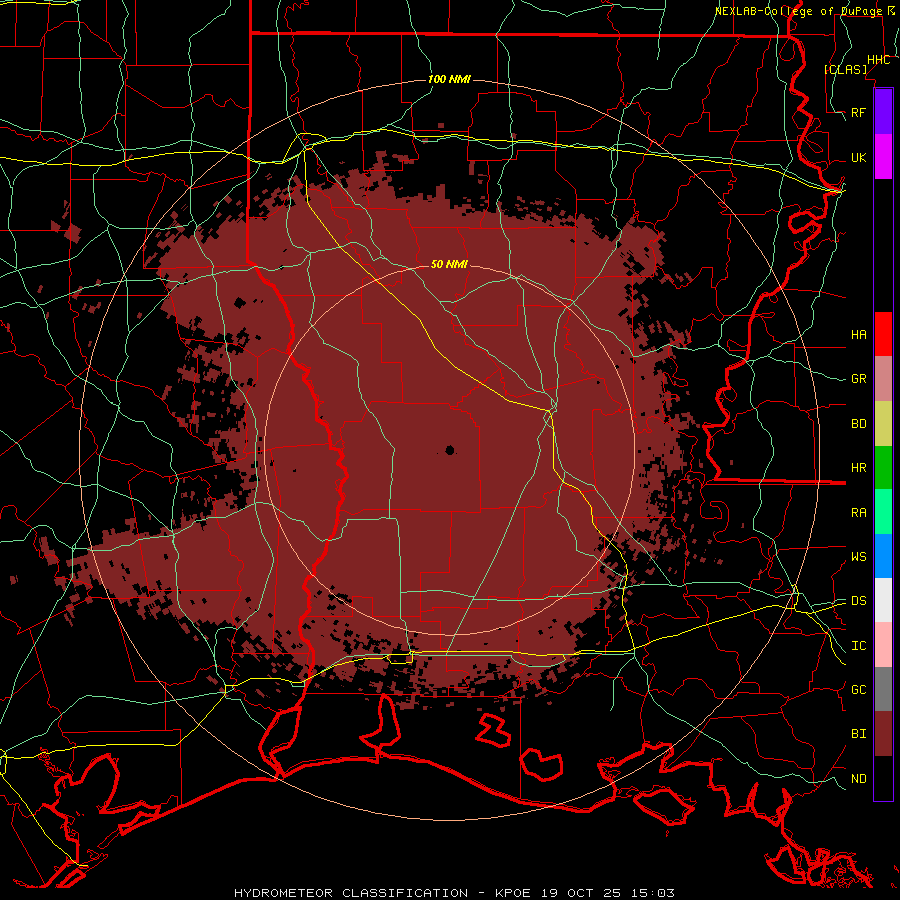
Task: Click the bright green RA swatch
Action: tap(883, 512)
